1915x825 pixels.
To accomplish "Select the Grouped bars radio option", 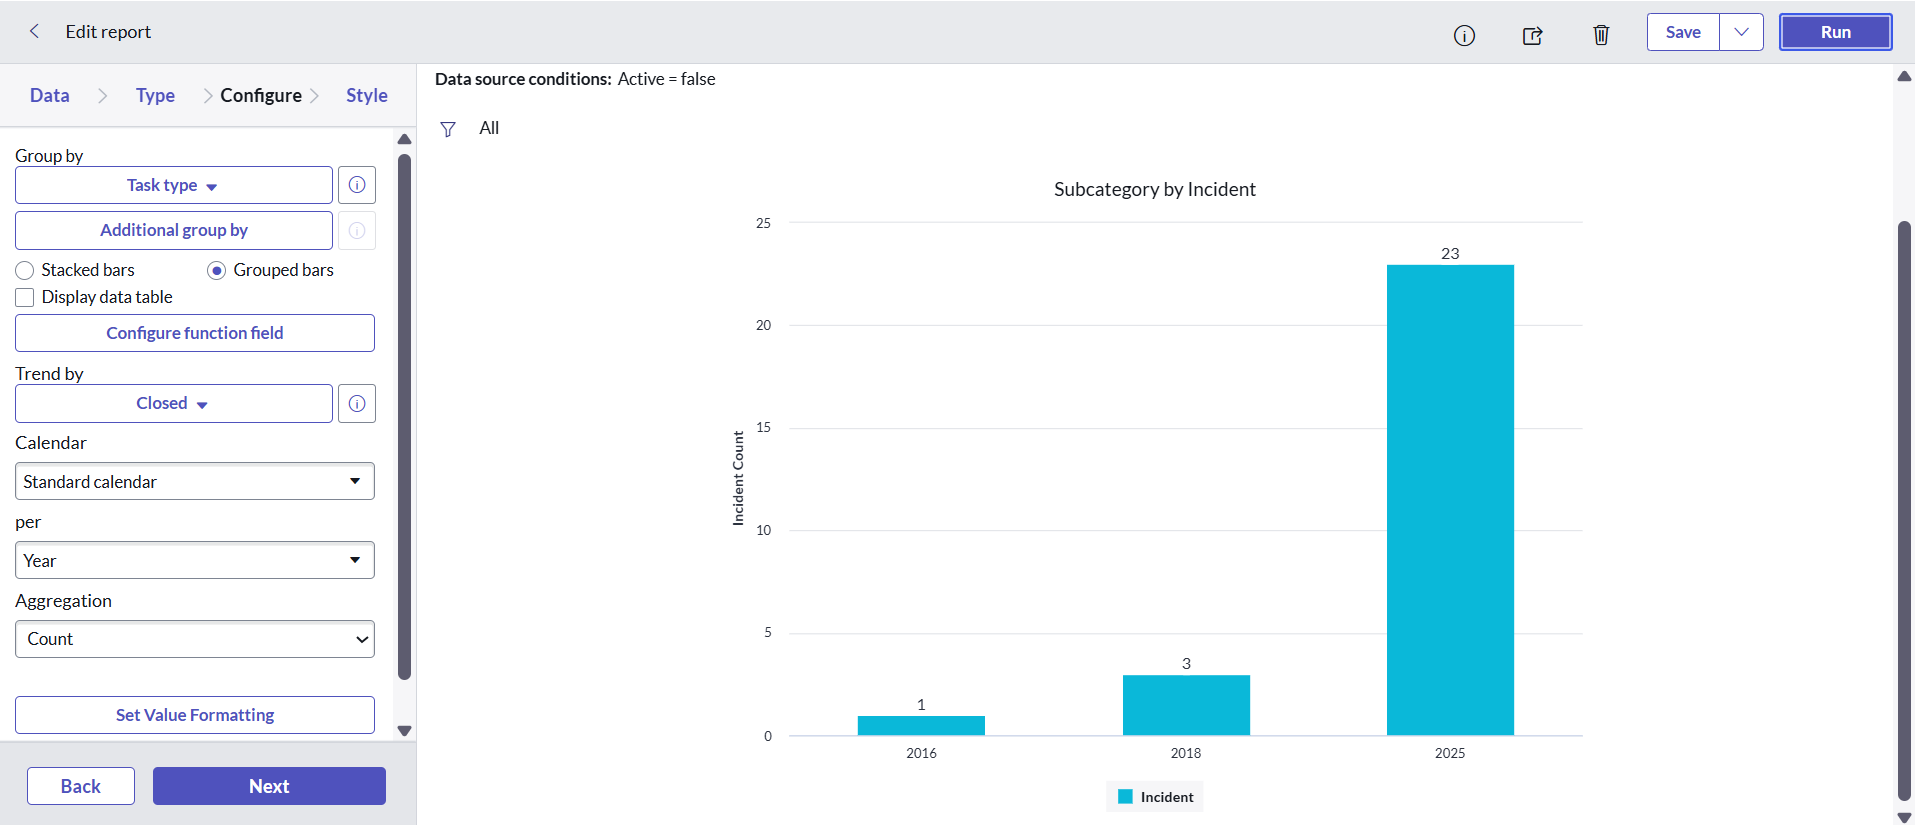I will (x=216, y=270).
